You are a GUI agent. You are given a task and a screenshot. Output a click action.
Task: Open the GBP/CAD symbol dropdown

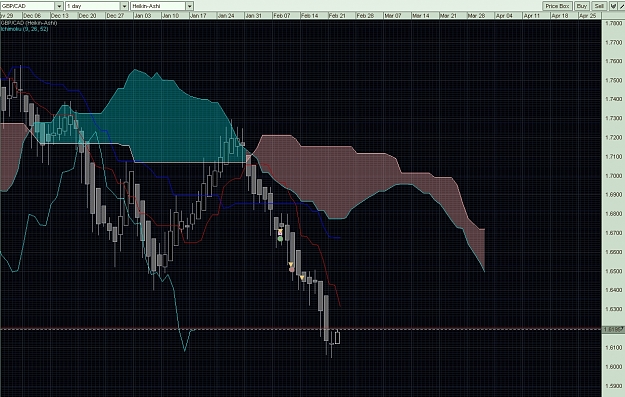(31, 6)
